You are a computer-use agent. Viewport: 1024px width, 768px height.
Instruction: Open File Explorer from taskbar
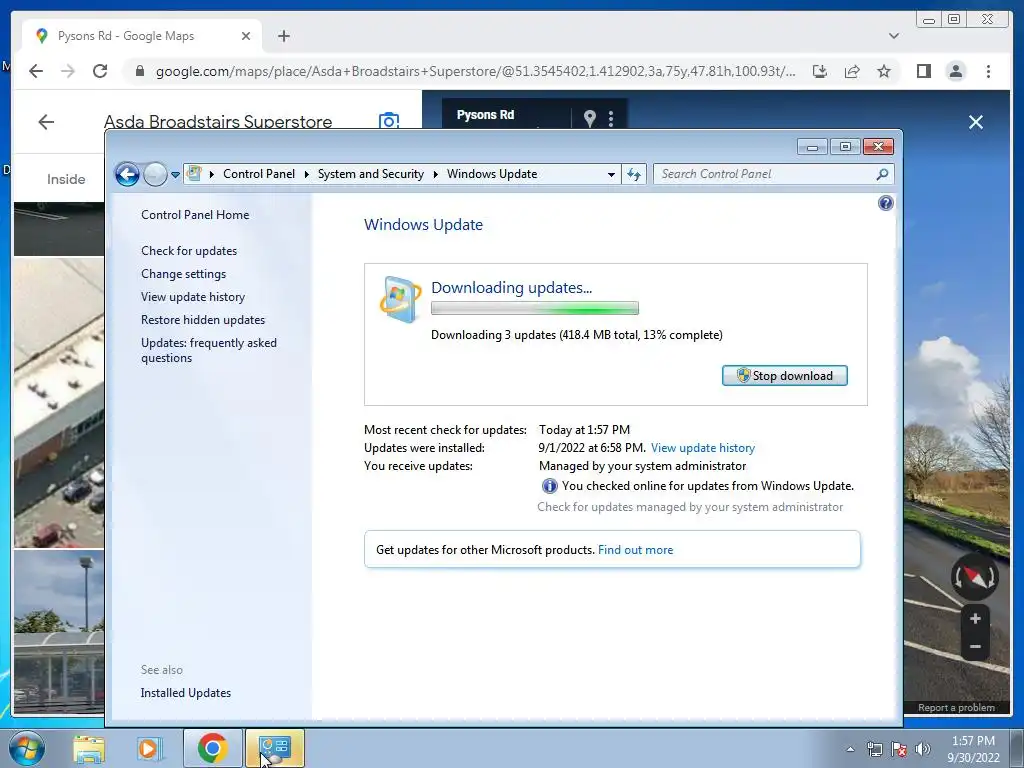(89, 749)
